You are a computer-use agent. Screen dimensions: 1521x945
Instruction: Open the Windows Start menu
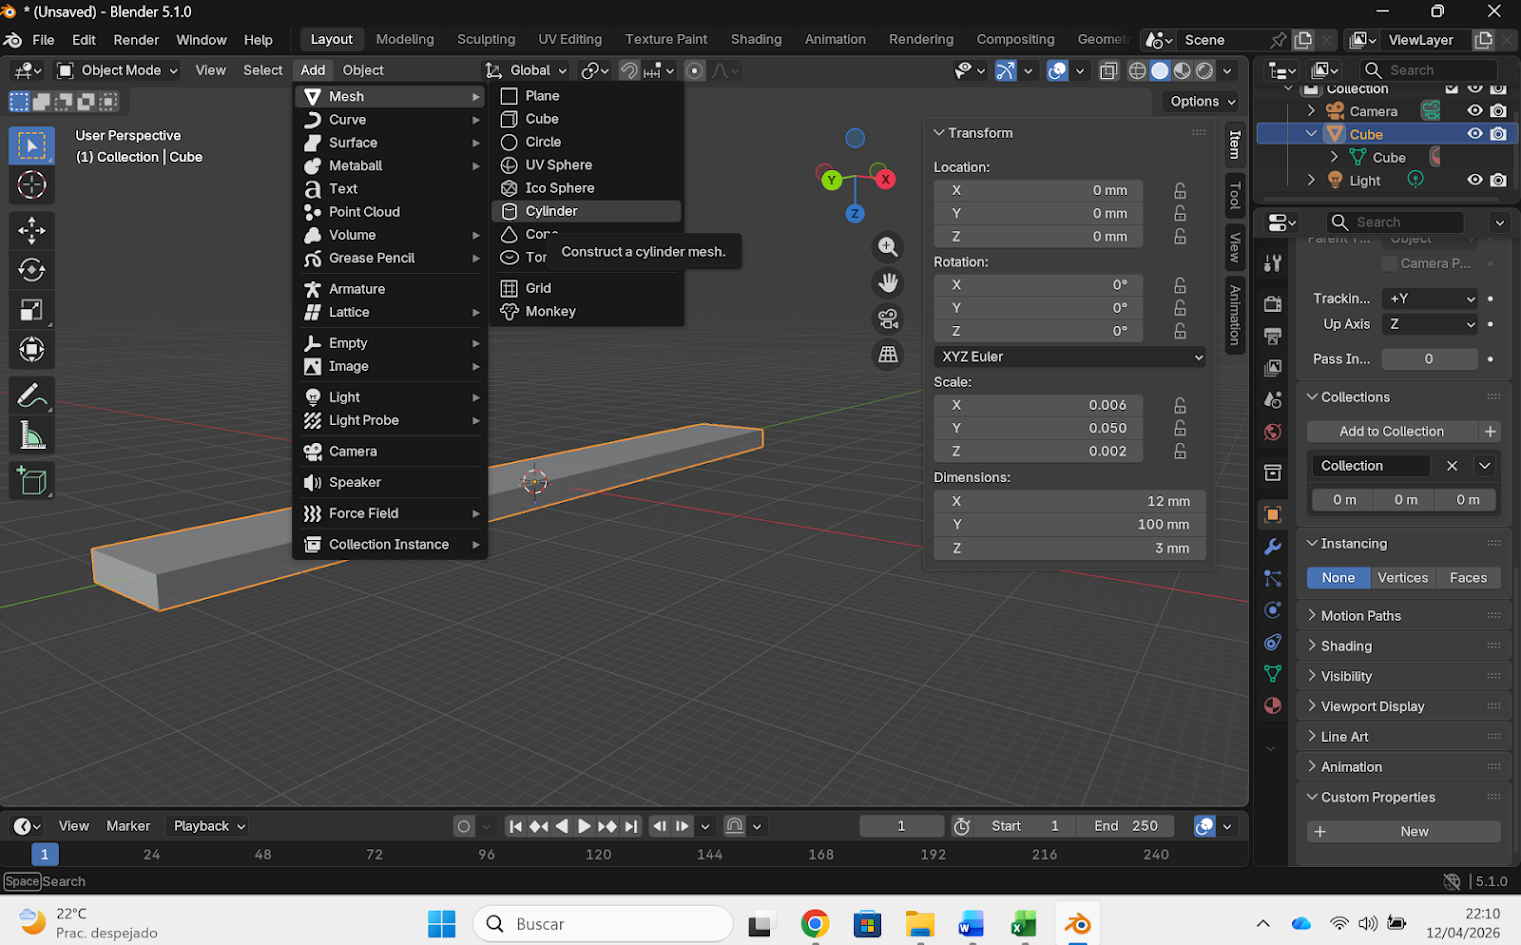pos(441,924)
